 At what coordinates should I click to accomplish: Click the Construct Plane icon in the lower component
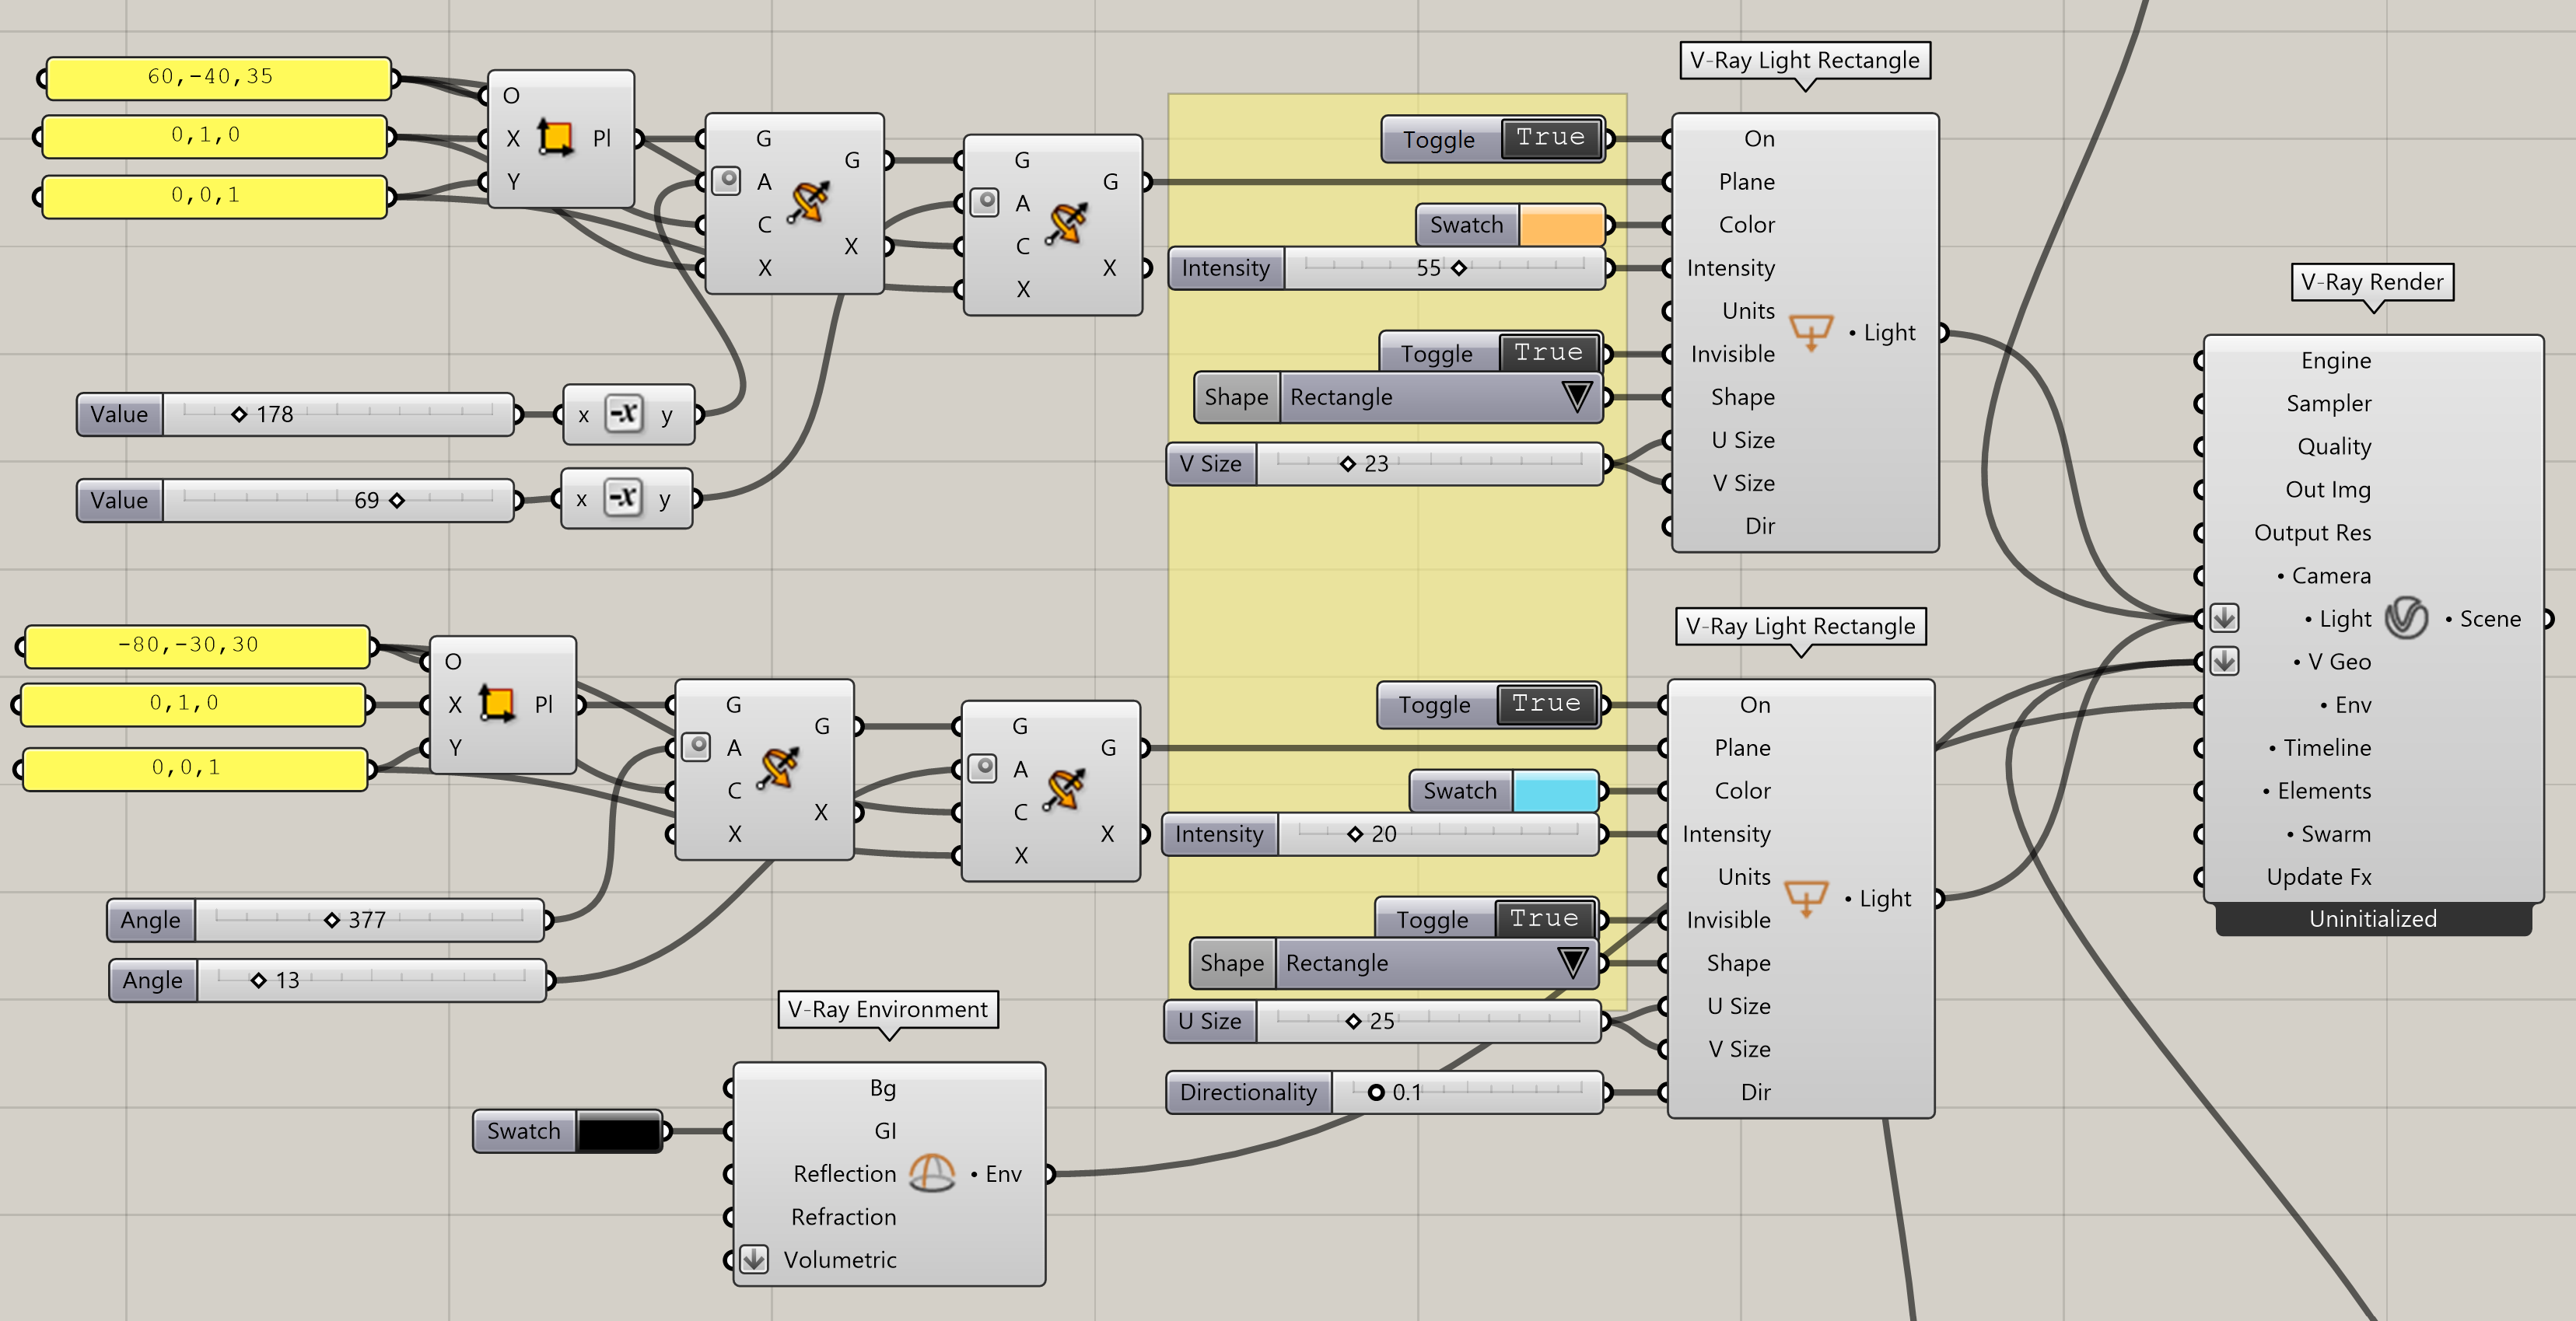[x=497, y=703]
